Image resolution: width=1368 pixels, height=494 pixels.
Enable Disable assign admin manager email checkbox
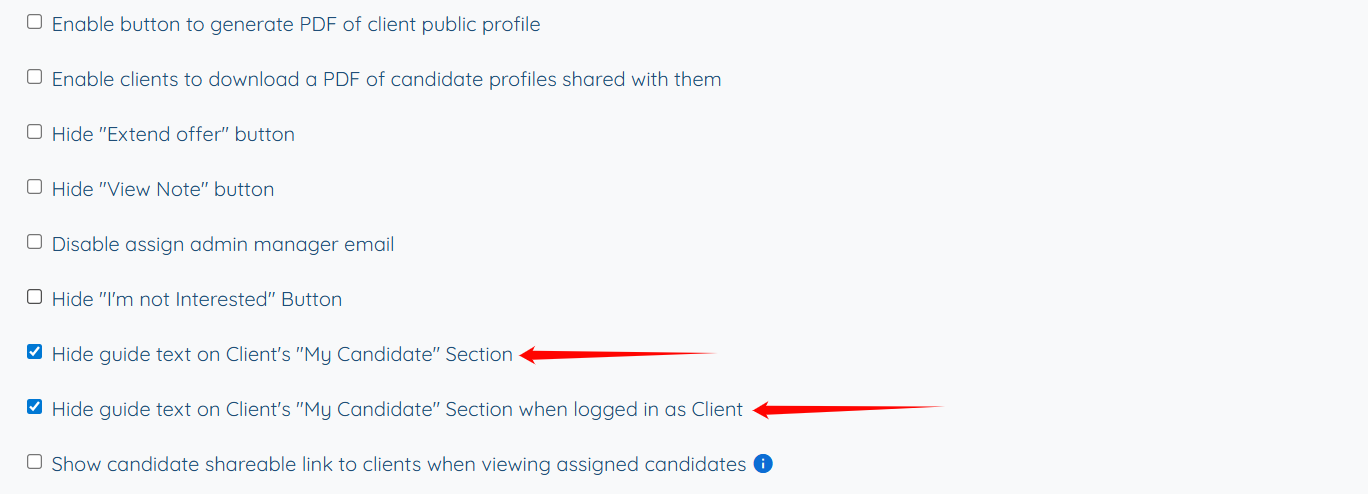[x=35, y=242]
